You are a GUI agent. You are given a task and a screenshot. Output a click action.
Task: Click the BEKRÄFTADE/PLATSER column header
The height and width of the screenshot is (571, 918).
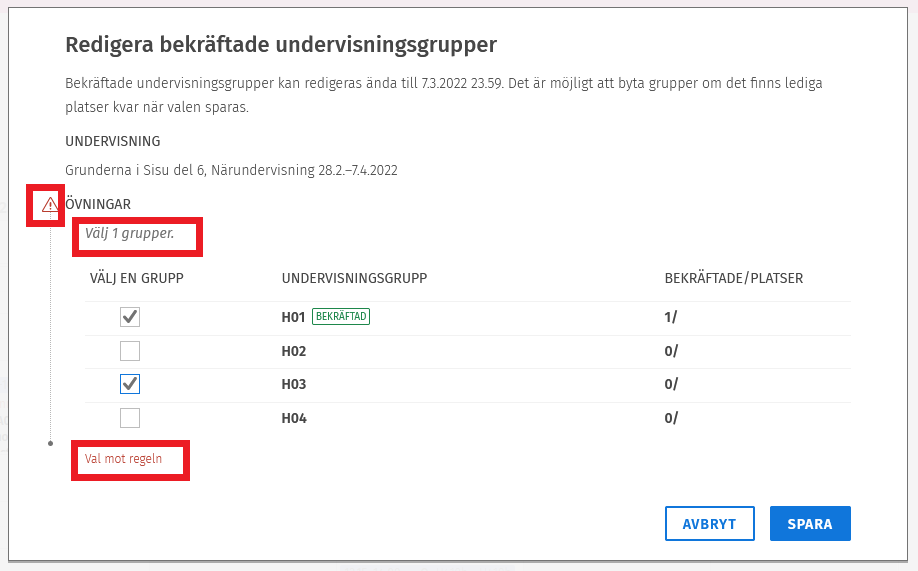[x=734, y=277]
